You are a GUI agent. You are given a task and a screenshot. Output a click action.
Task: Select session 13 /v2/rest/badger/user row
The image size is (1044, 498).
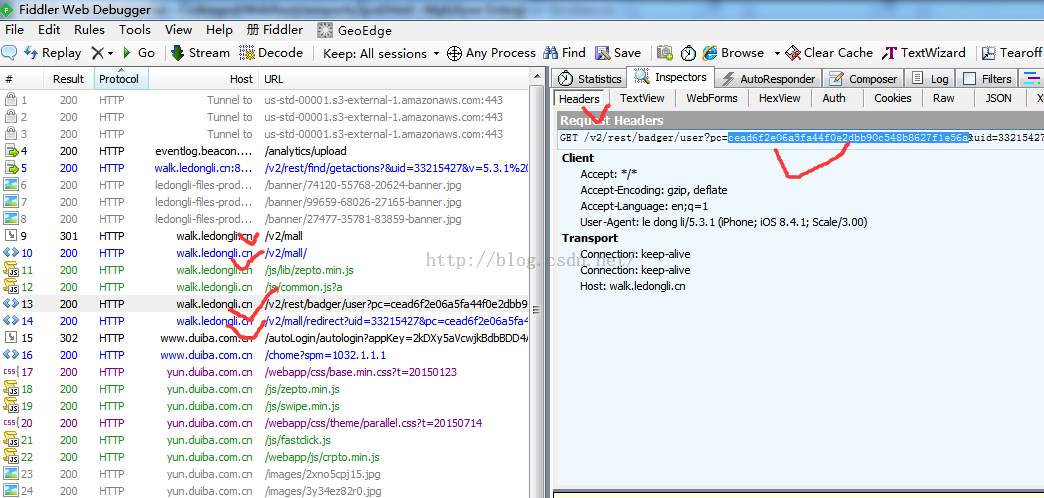pos(264,304)
